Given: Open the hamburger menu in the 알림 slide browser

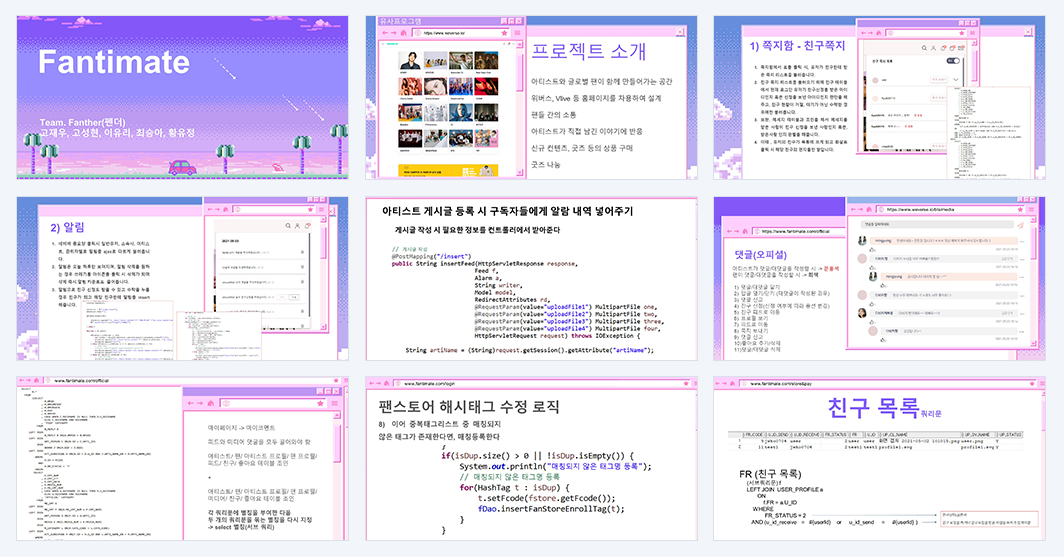Looking at the screenshot, I should pyautogui.click(x=321, y=210).
